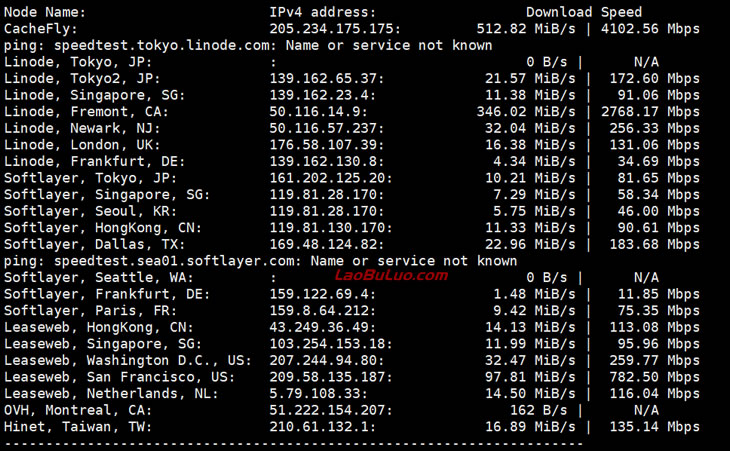The width and height of the screenshot is (730, 451).
Task: Select 'Softlayer, Tokyo, JP' row name
Action: pyautogui.click(x=91, y=178)
